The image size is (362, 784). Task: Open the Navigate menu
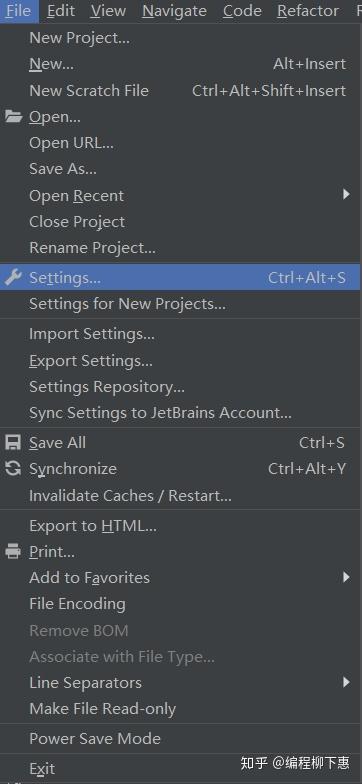pyautogui.click(x=174, y=10)
